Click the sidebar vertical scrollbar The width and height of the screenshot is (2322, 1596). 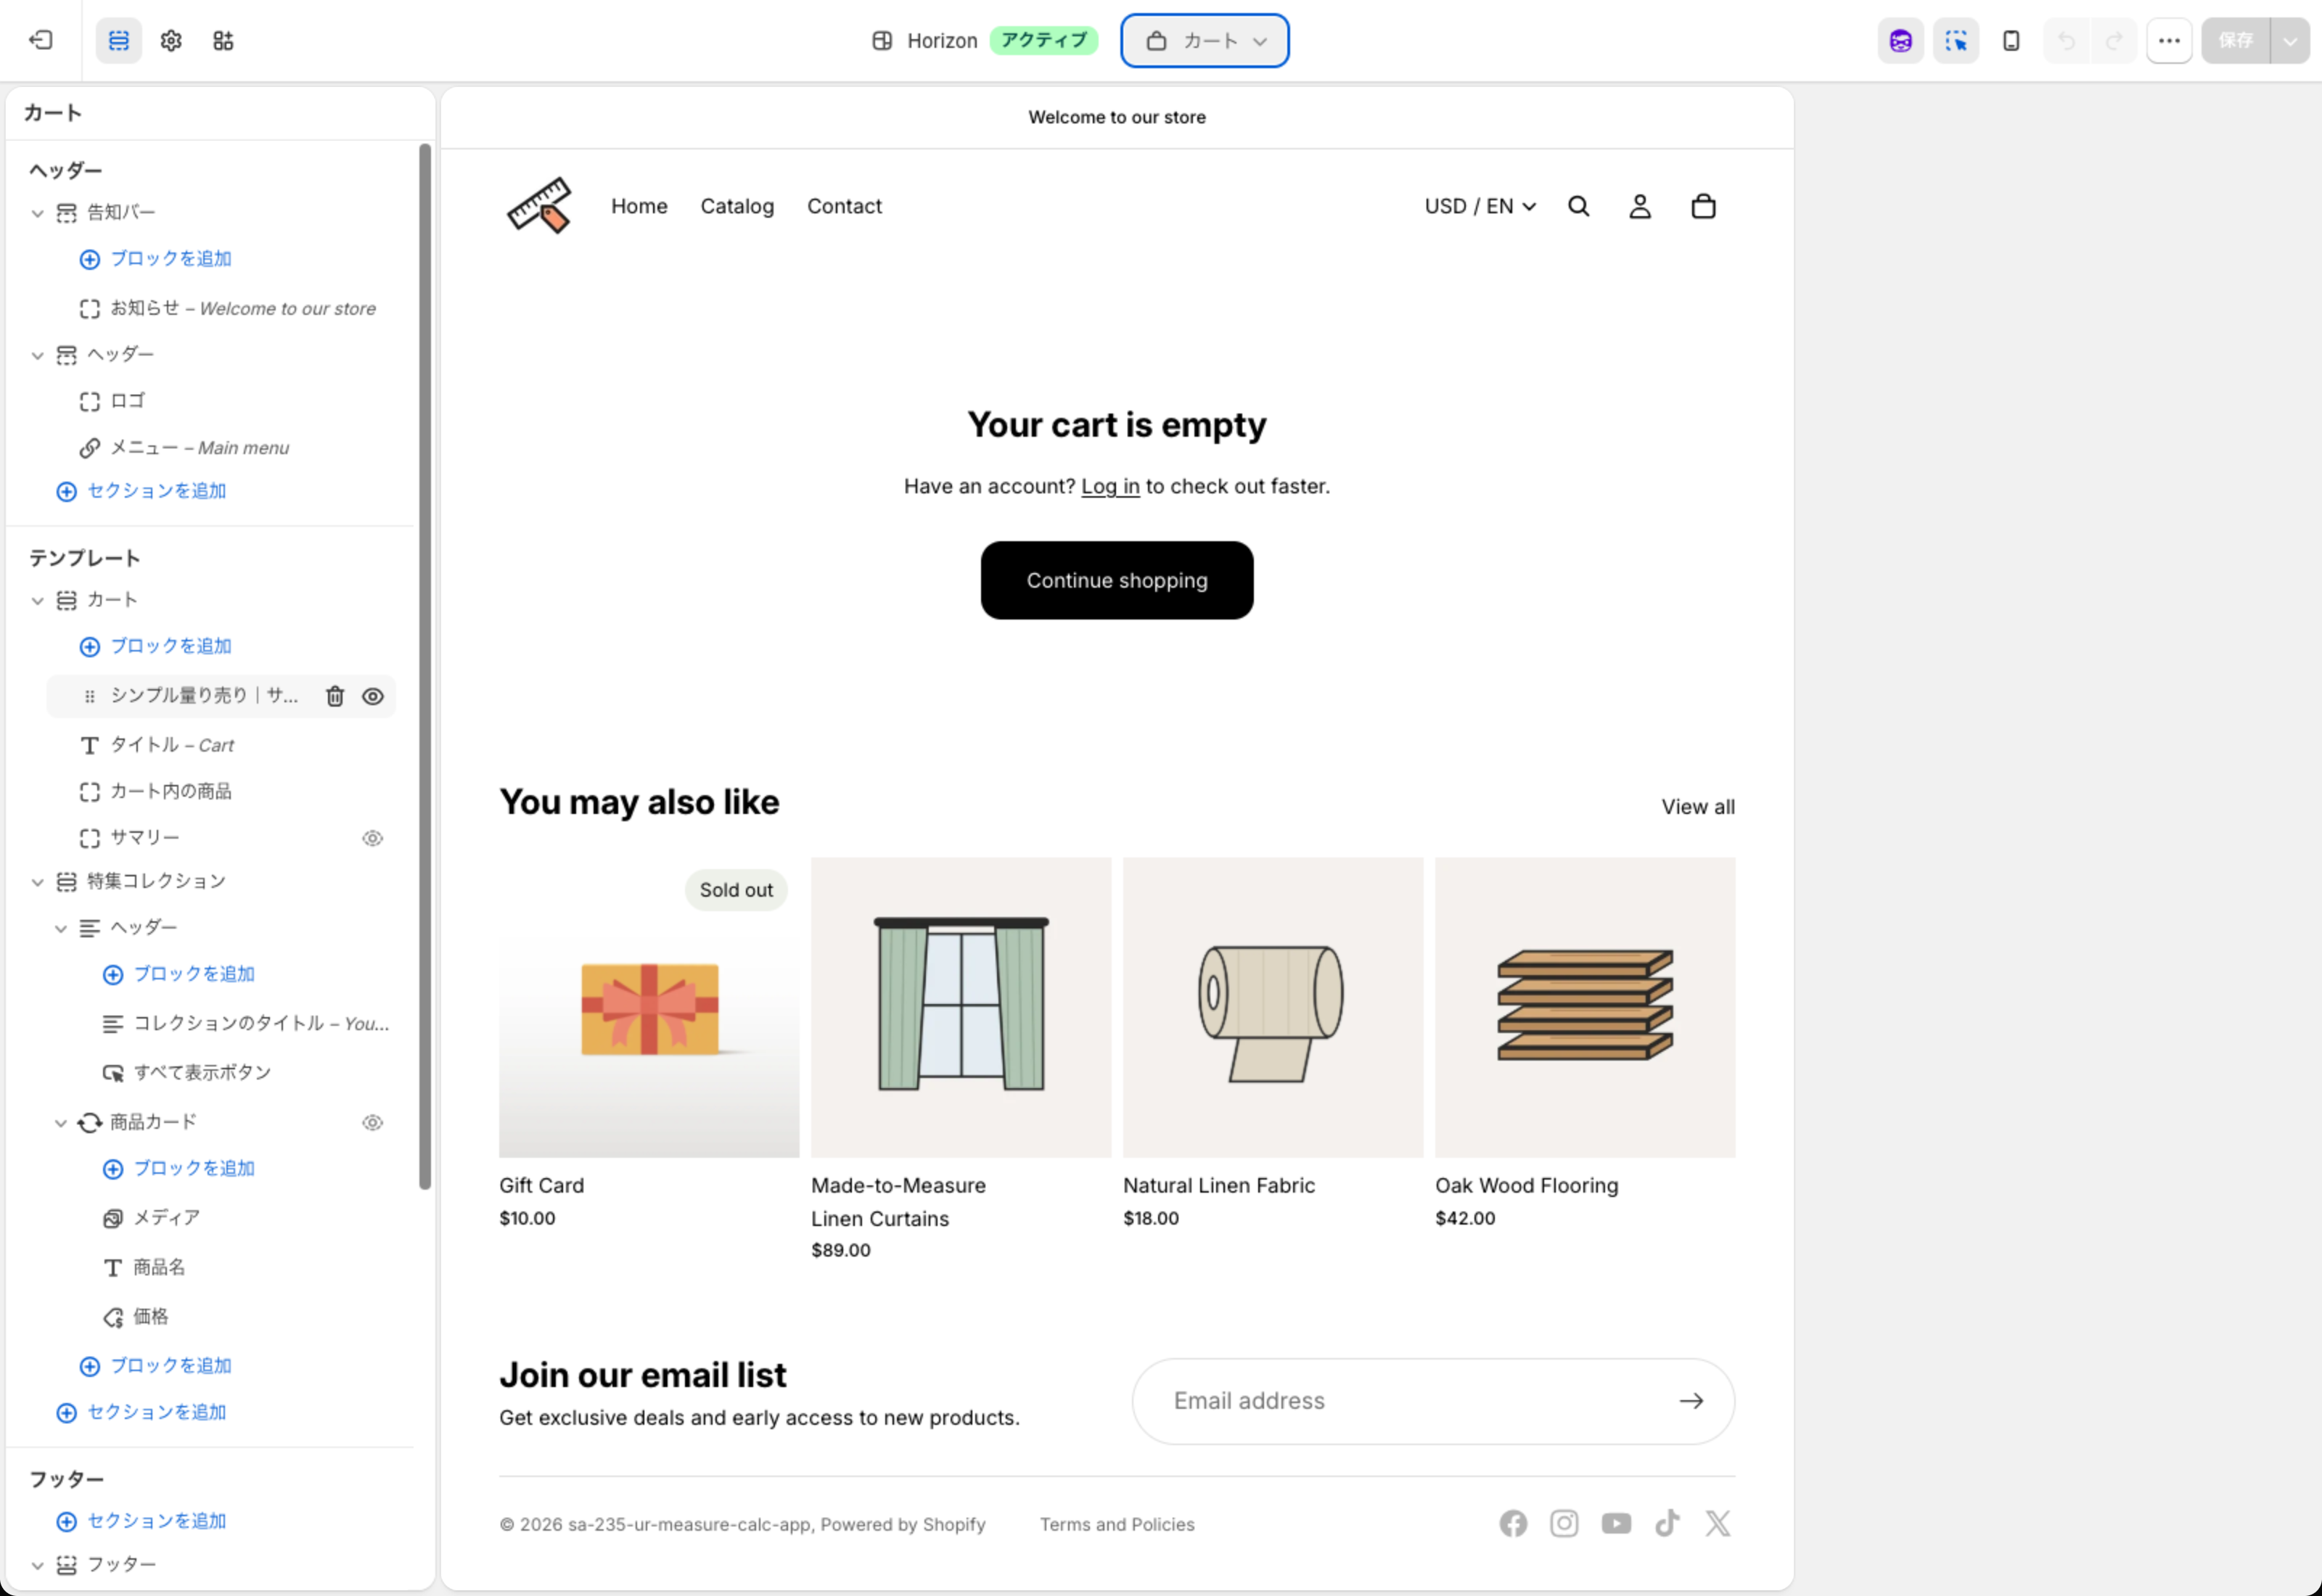[x=425, y=666]
